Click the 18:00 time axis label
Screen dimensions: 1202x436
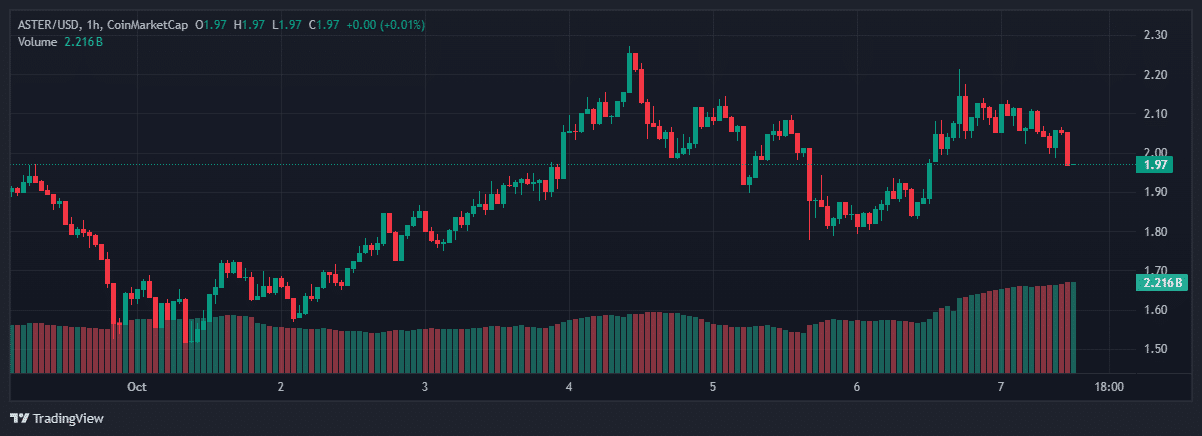coord(1109,386)
